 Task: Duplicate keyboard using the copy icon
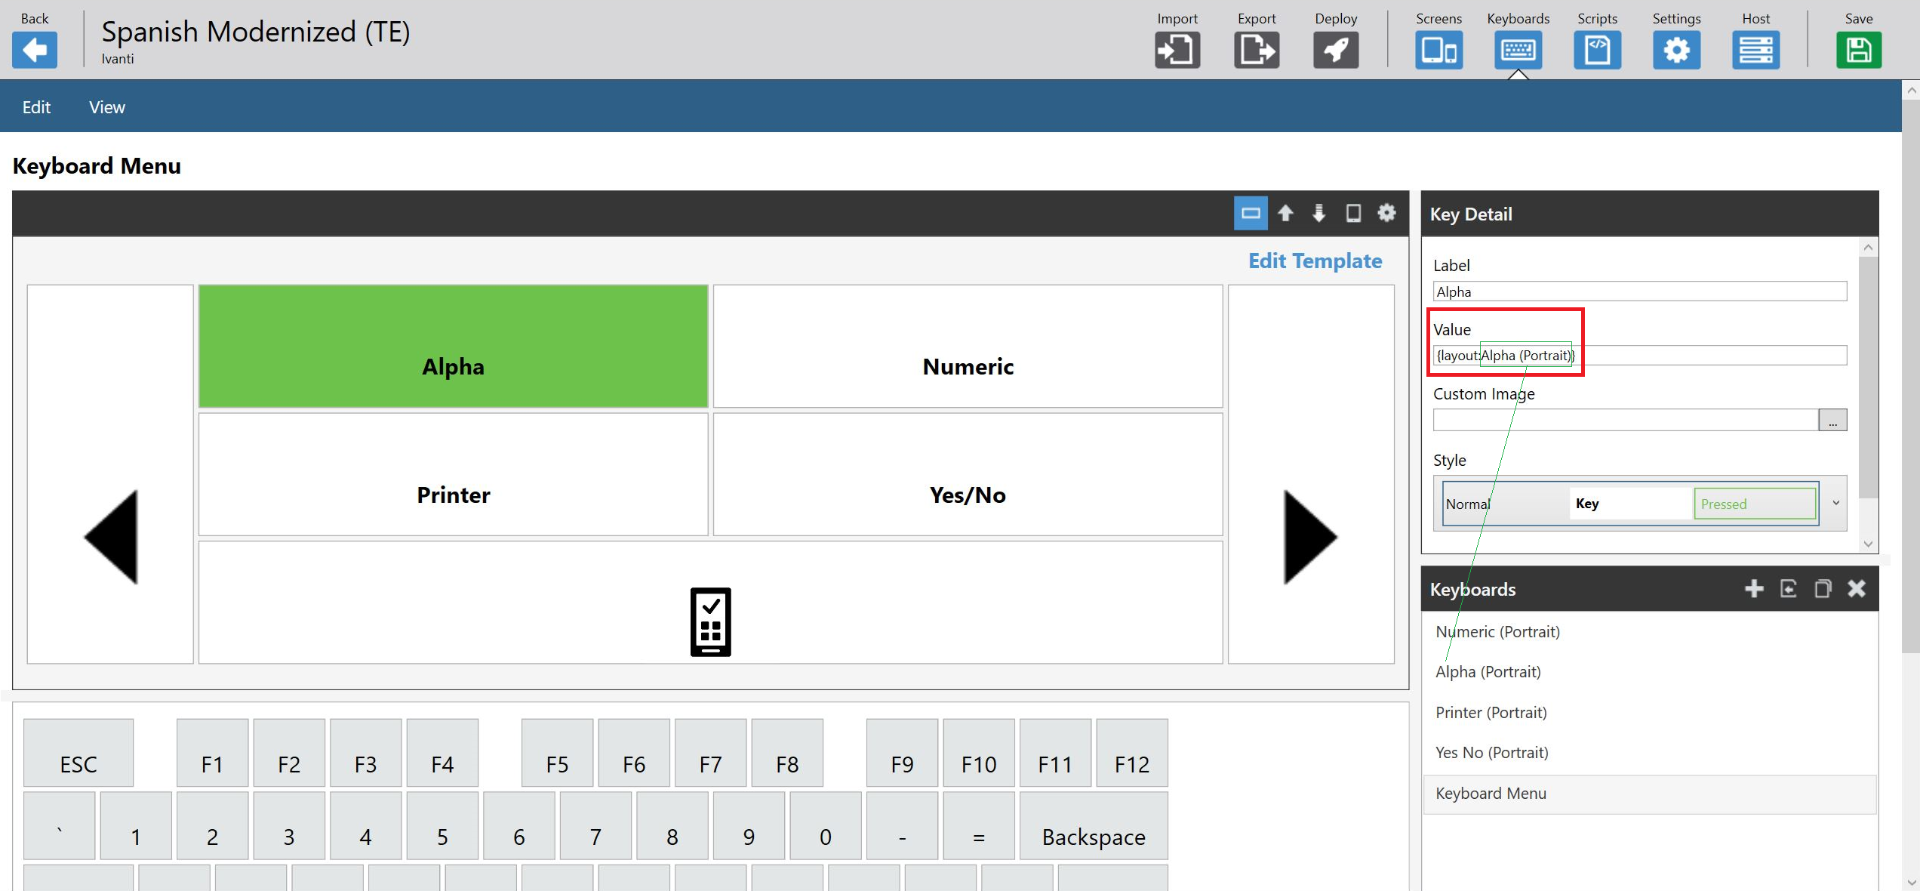1822,589
